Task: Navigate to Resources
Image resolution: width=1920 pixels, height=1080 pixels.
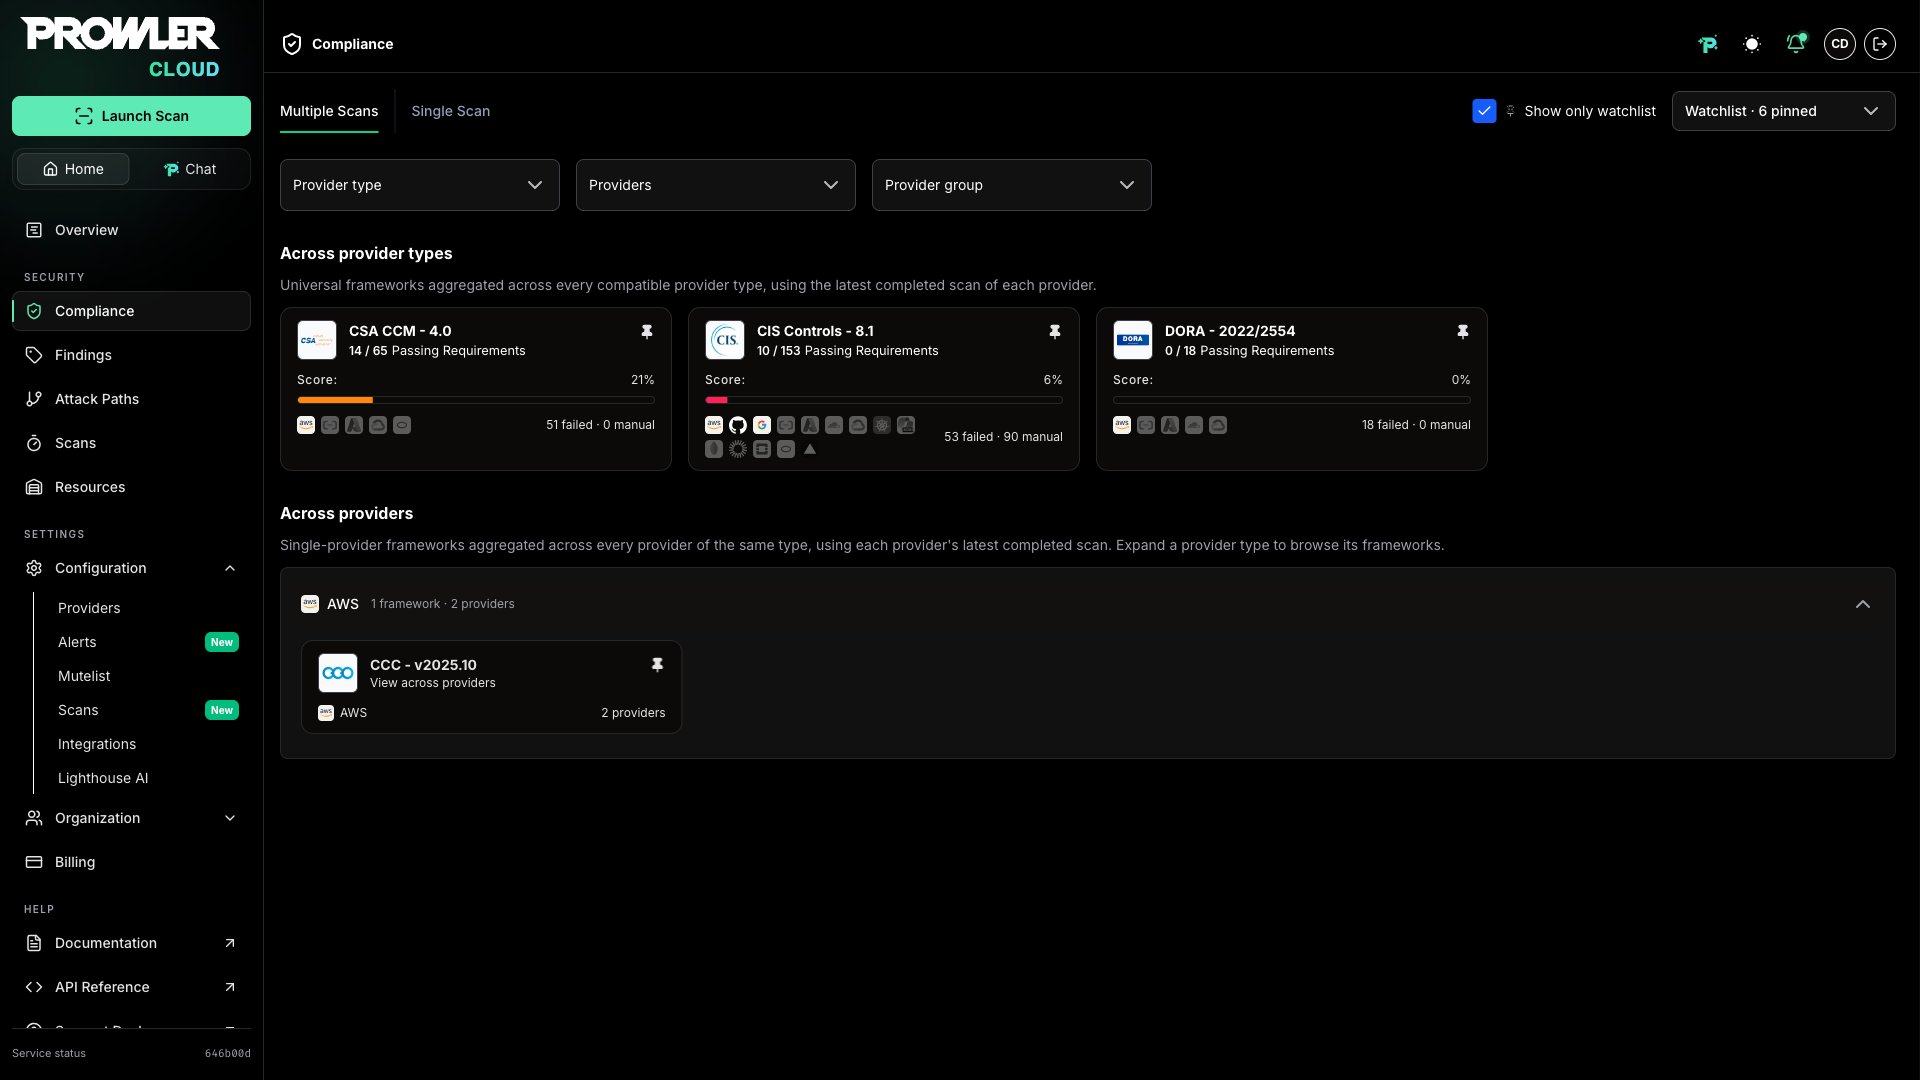Action: pos(131,487)
